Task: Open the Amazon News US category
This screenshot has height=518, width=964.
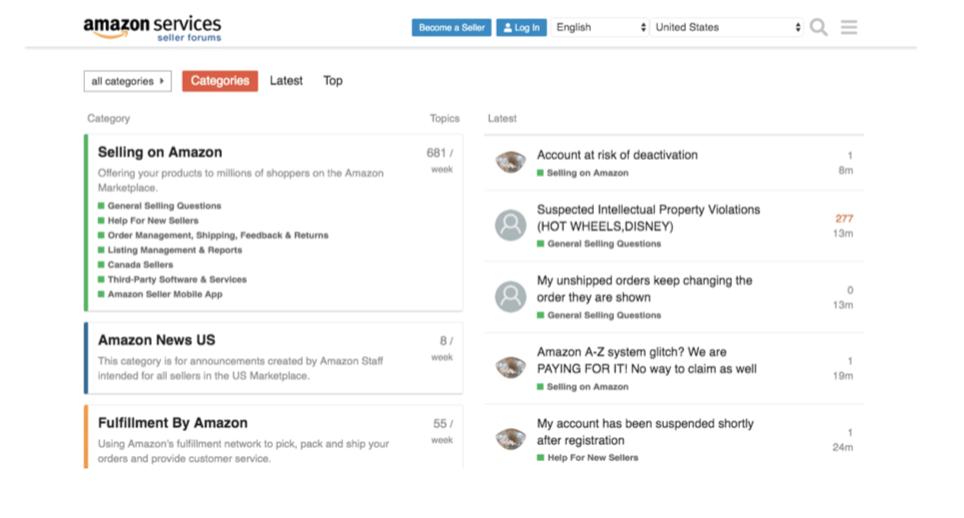Action: pos(157,340)
